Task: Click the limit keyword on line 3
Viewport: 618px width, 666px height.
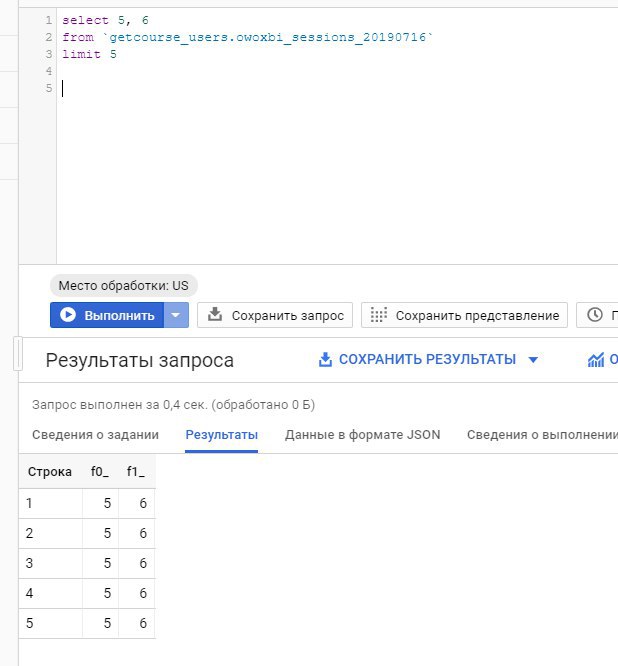Action: [82, 54]
